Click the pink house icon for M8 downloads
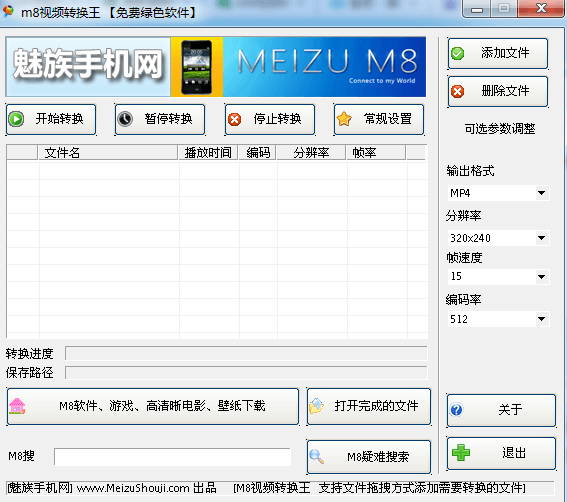 click(x=17, y=406)
